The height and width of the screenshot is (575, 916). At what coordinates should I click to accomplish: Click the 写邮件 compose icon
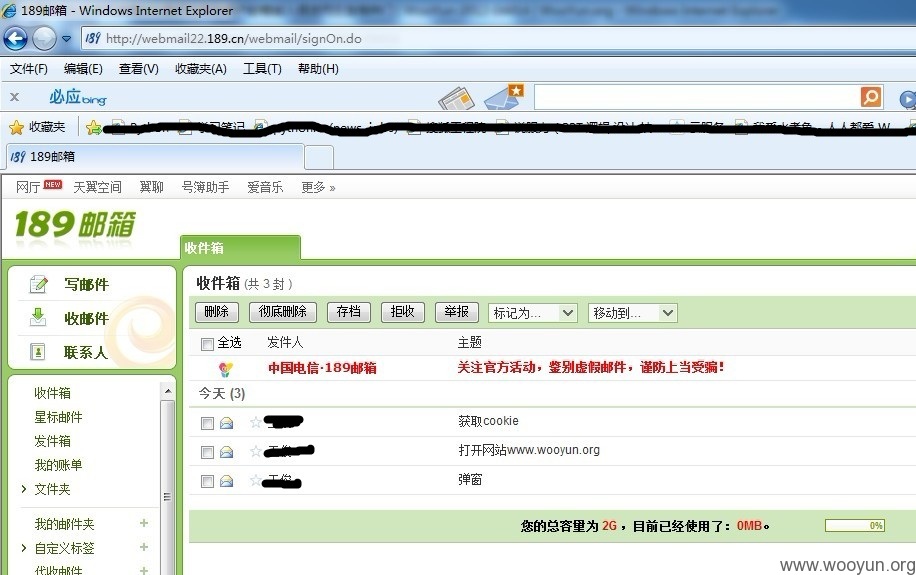coord(39,284)
